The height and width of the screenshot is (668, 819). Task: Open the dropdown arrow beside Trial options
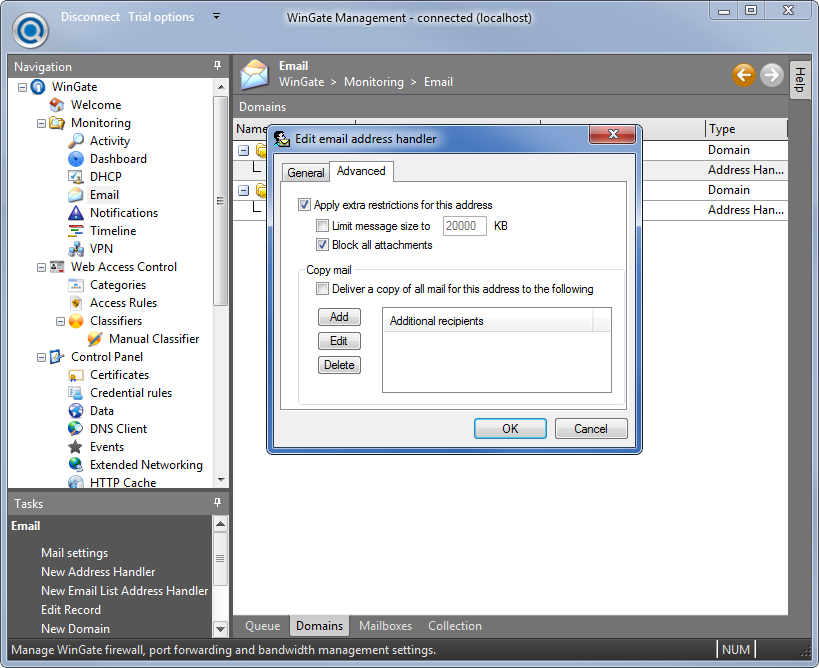pos(217,17)
